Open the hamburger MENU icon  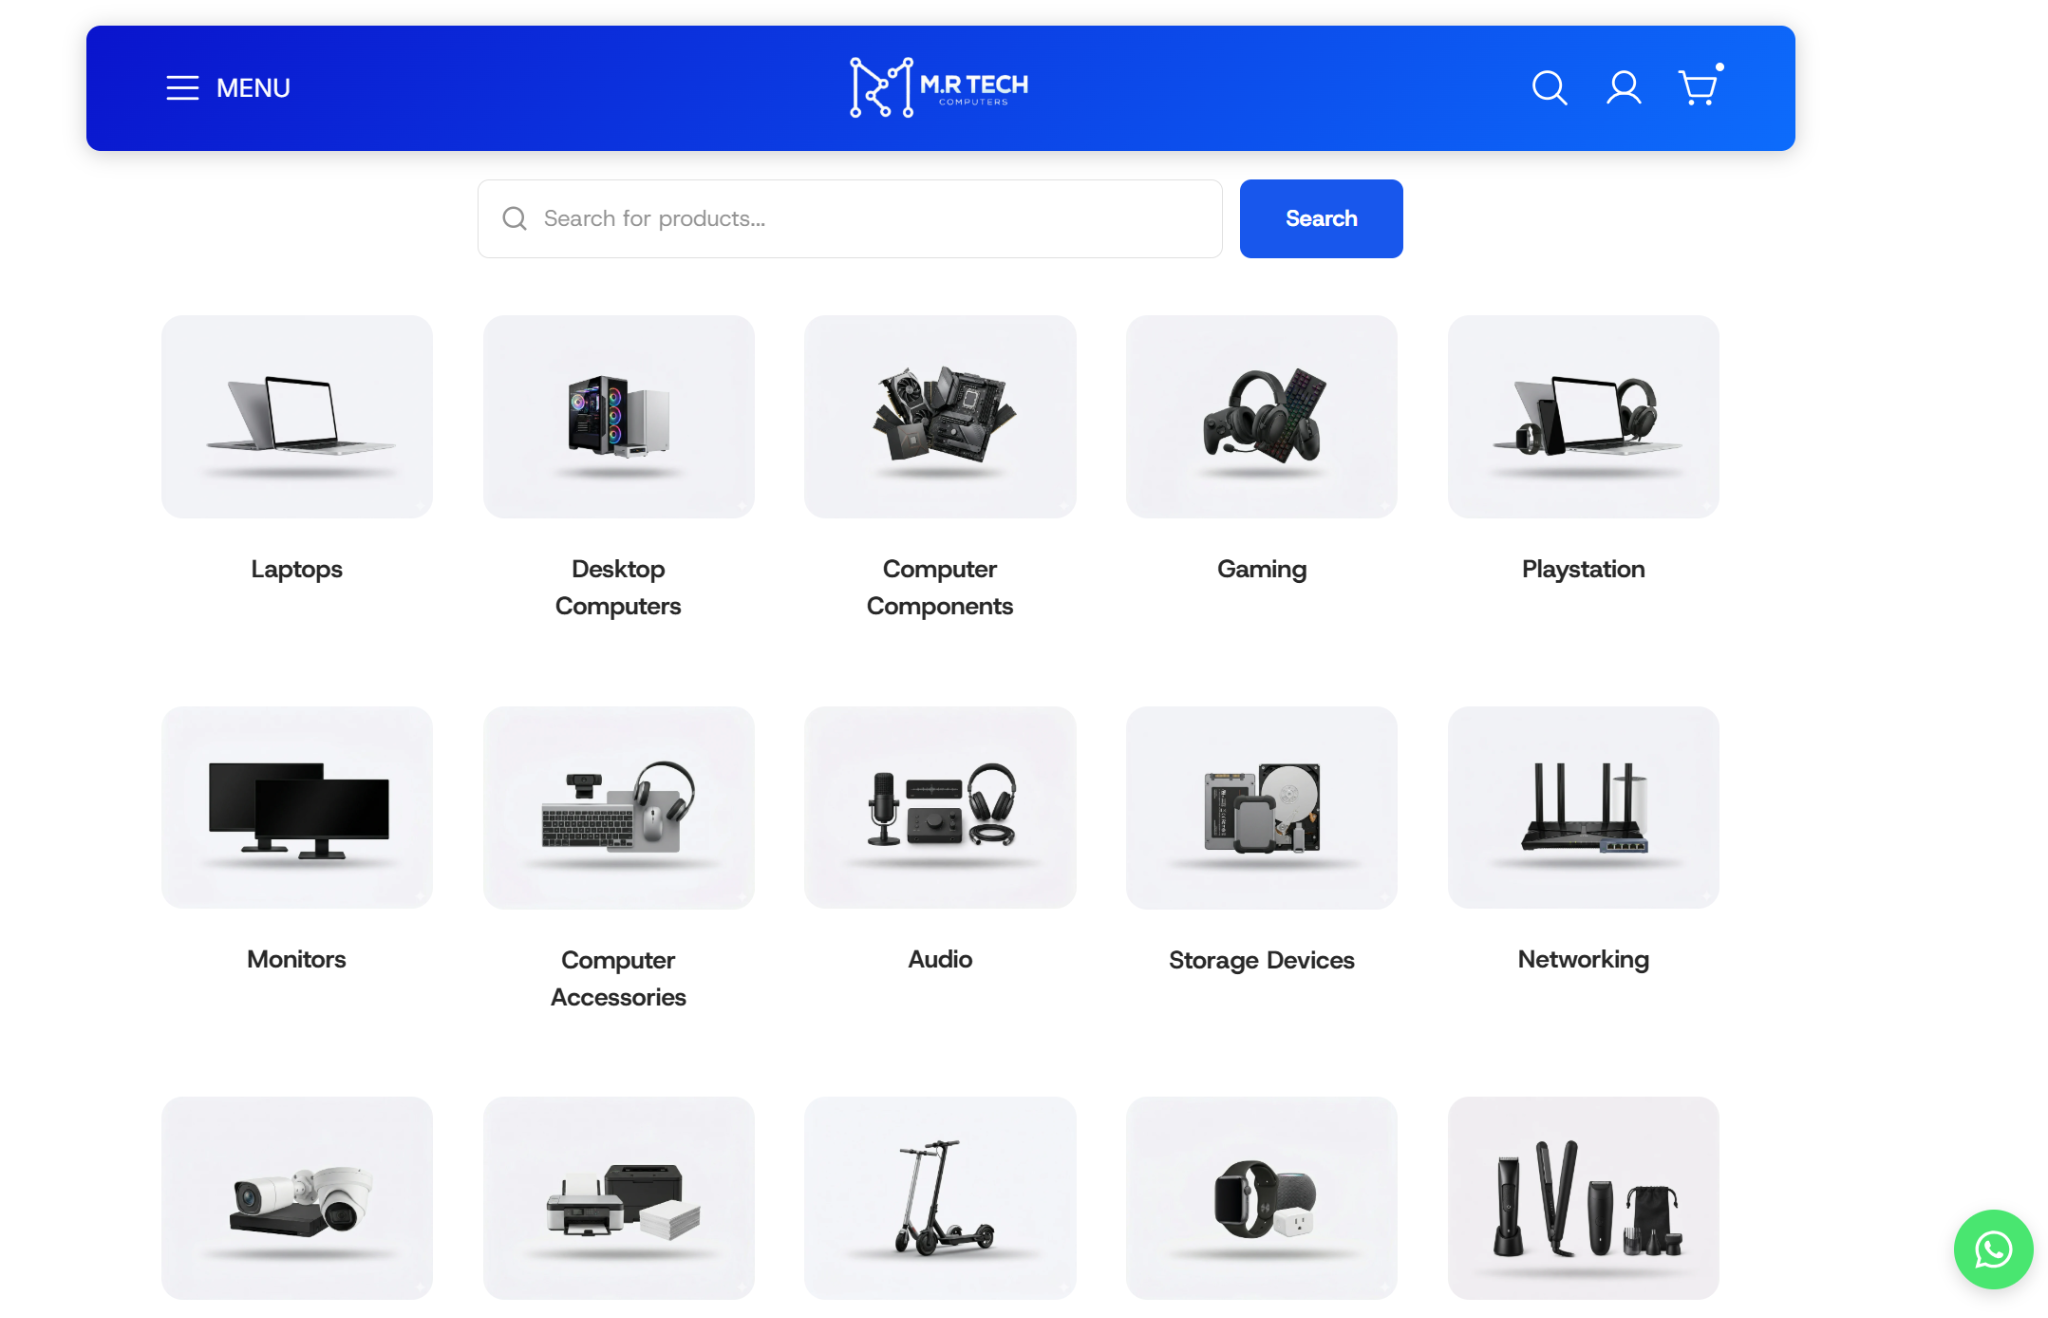(182, 88)
